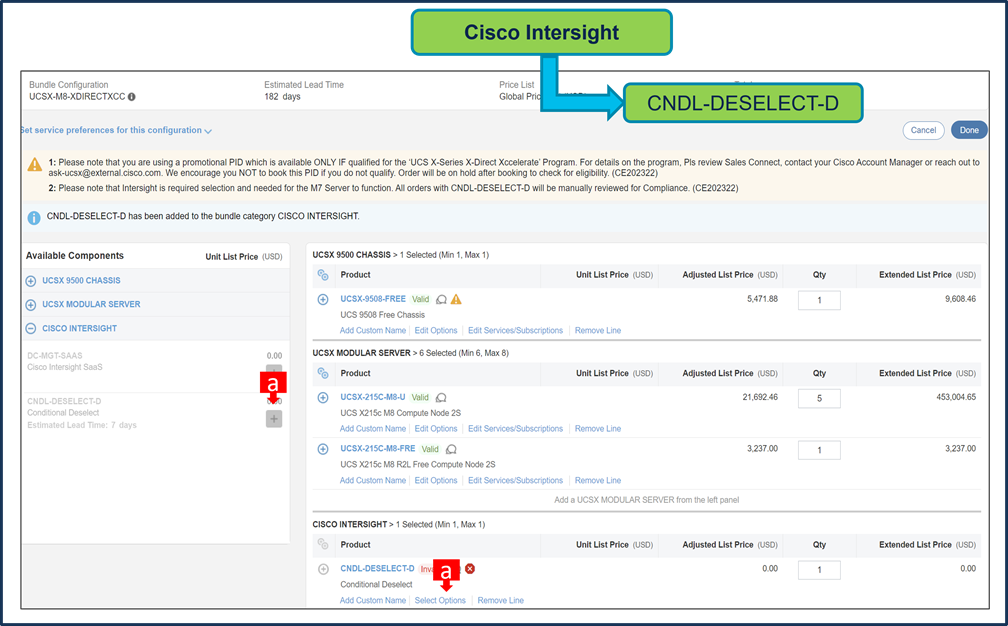Add CNDL-DESELECT-D using its plus button
This screenshot has height=626, width=1008.
pyautogui.click(x=274, y=419)
